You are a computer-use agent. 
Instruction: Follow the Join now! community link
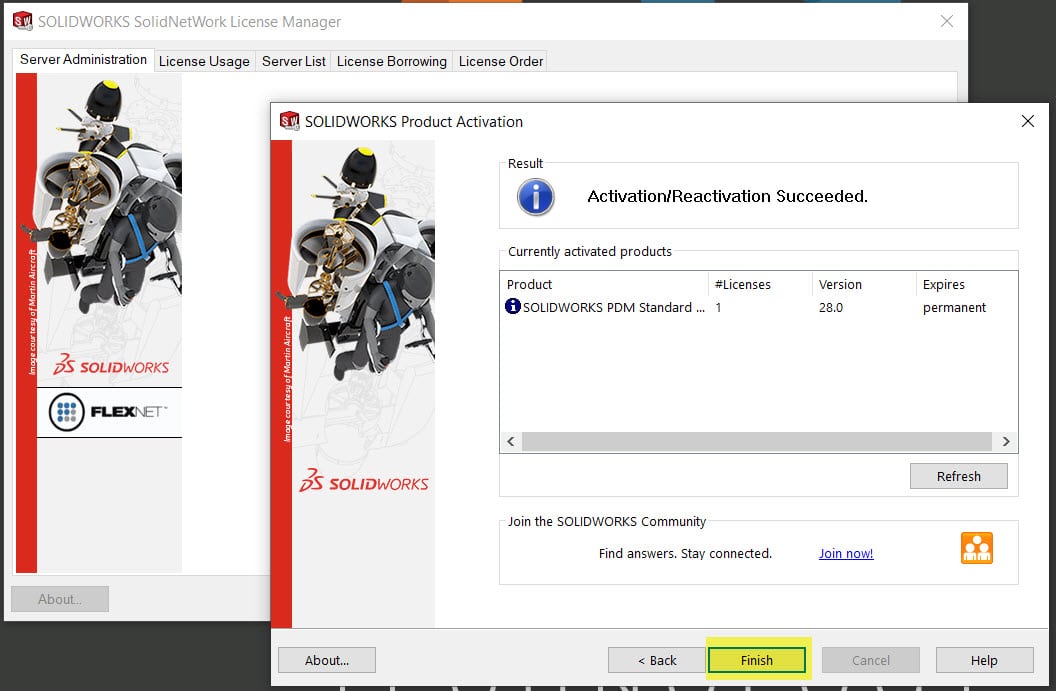(x=846, y=554)
